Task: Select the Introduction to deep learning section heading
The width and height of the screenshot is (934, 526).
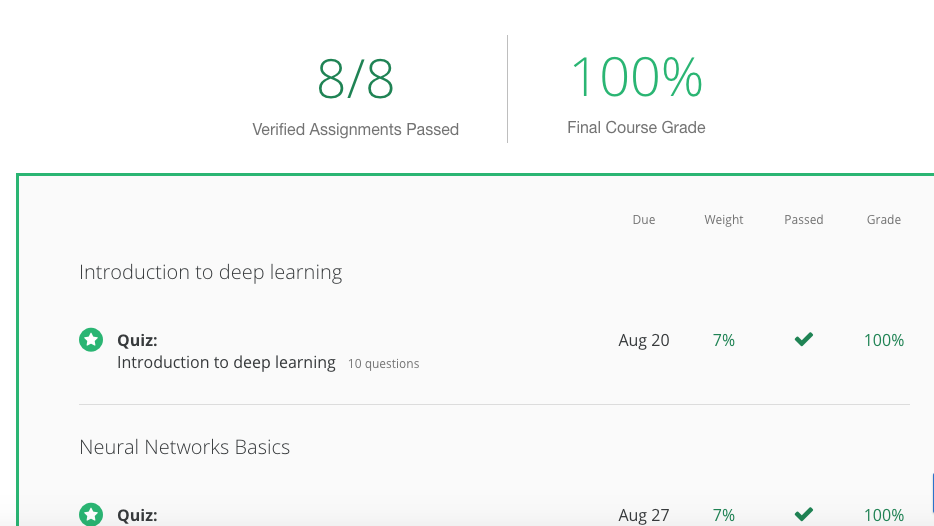Action: coord(210,272)
